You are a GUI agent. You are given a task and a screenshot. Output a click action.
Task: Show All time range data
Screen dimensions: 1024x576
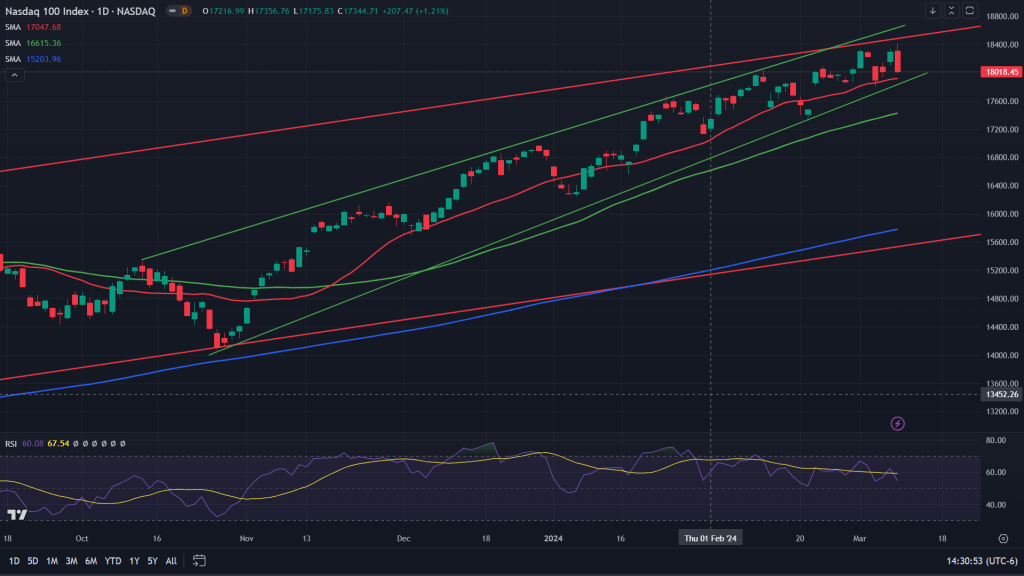(x=171, y=561)
